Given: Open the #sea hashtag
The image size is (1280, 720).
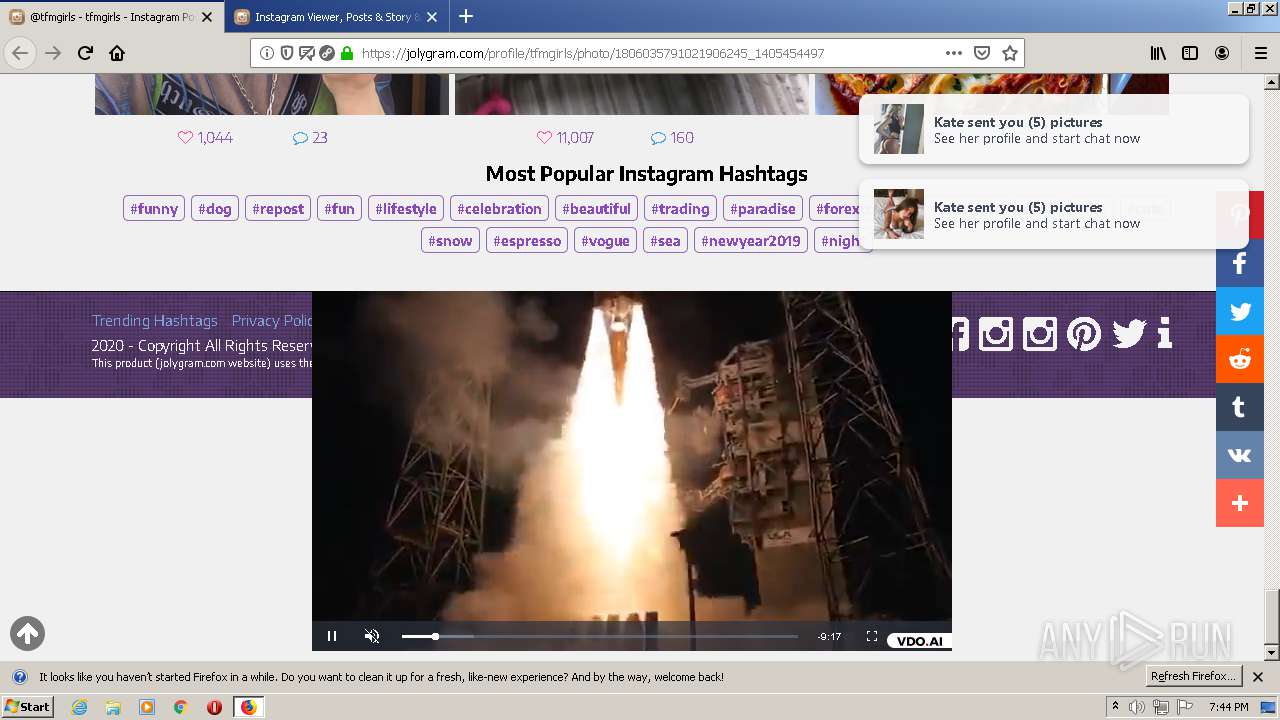Looking at the screenshot, I should point(665,241).
